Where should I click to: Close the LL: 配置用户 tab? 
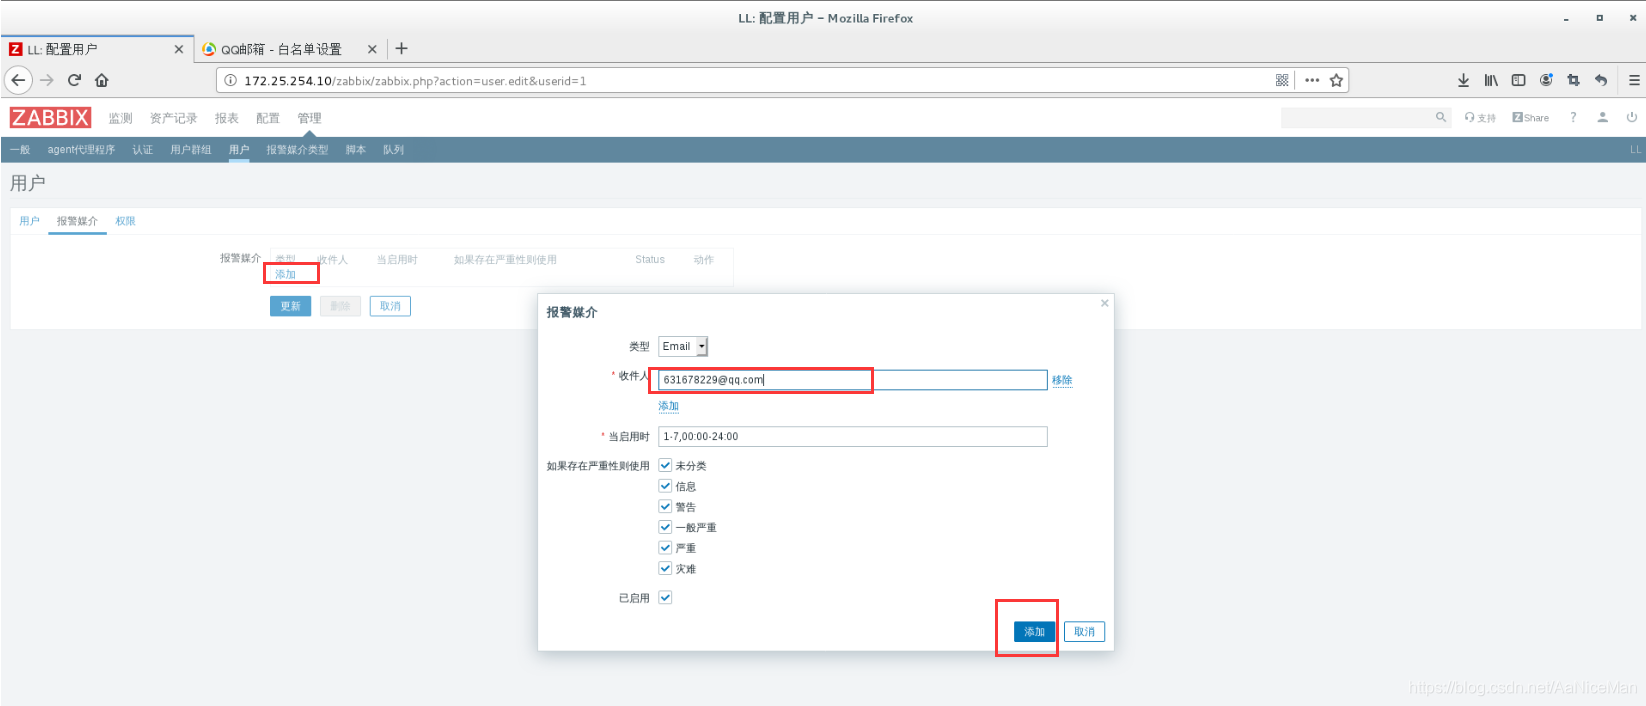point(179,49)
